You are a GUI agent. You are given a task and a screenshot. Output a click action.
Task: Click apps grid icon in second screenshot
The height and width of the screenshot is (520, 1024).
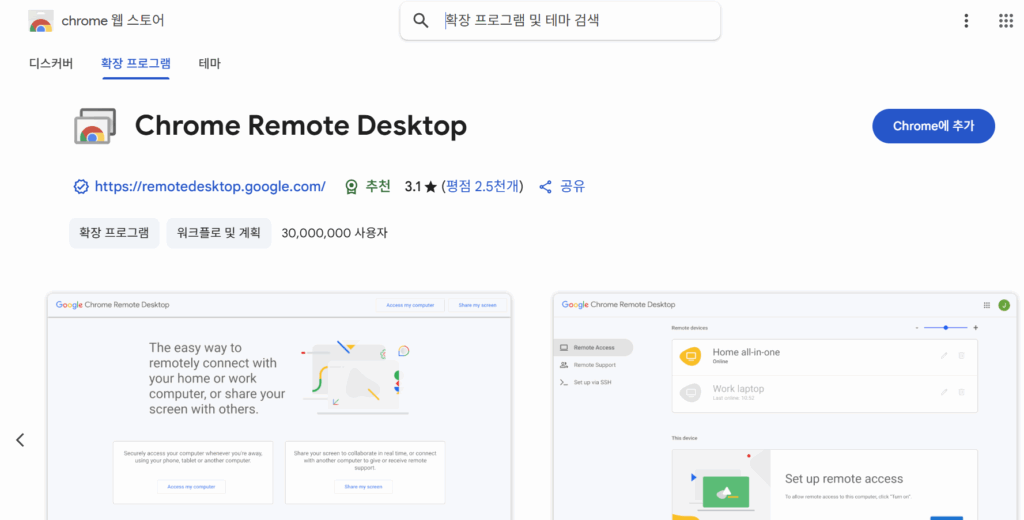(987, 305)
